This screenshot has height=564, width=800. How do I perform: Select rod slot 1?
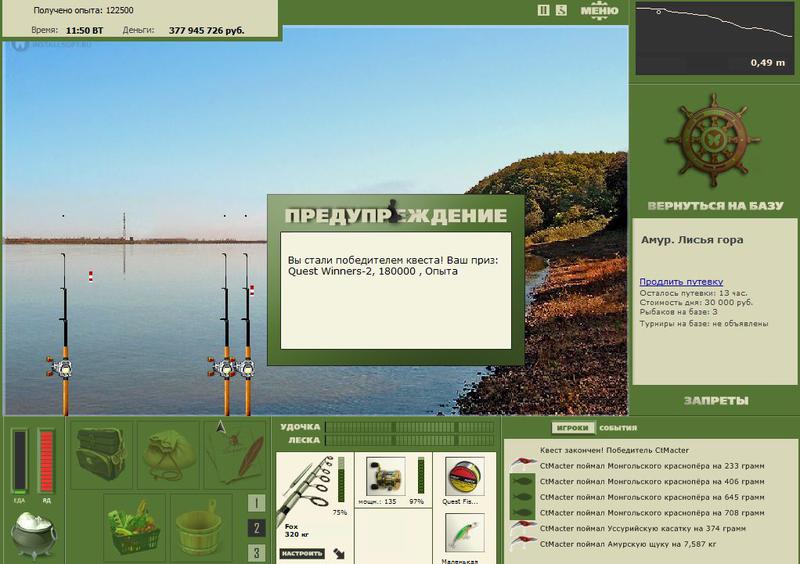point(256,503)
